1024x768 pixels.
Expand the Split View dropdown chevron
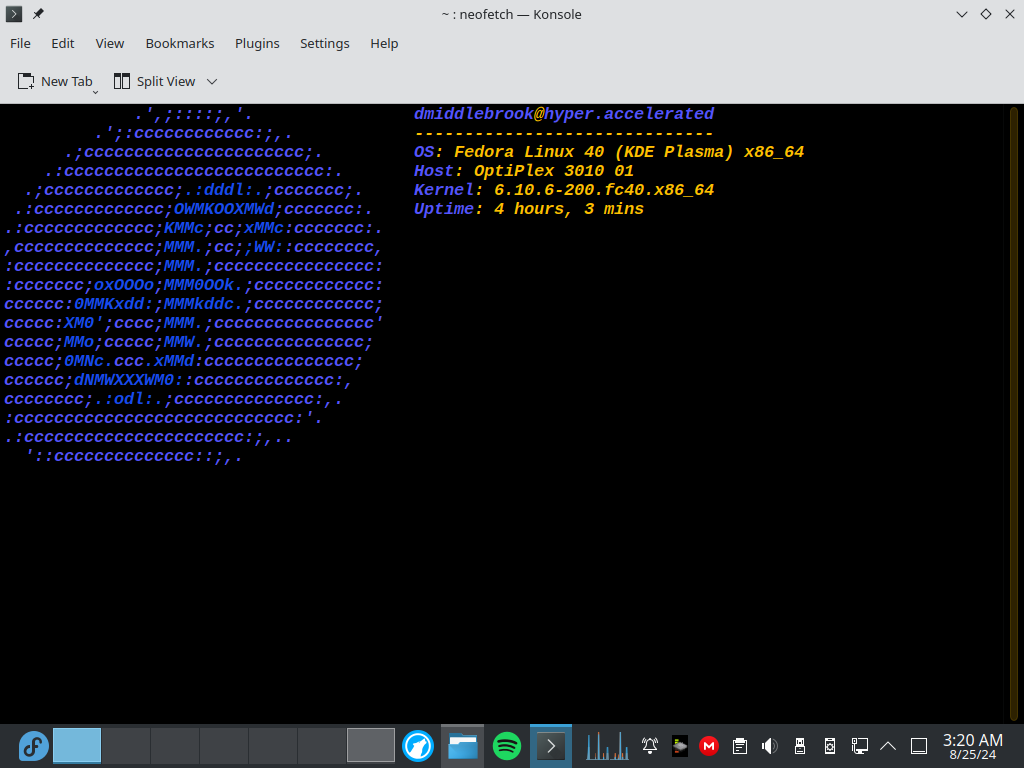(212, 82)
